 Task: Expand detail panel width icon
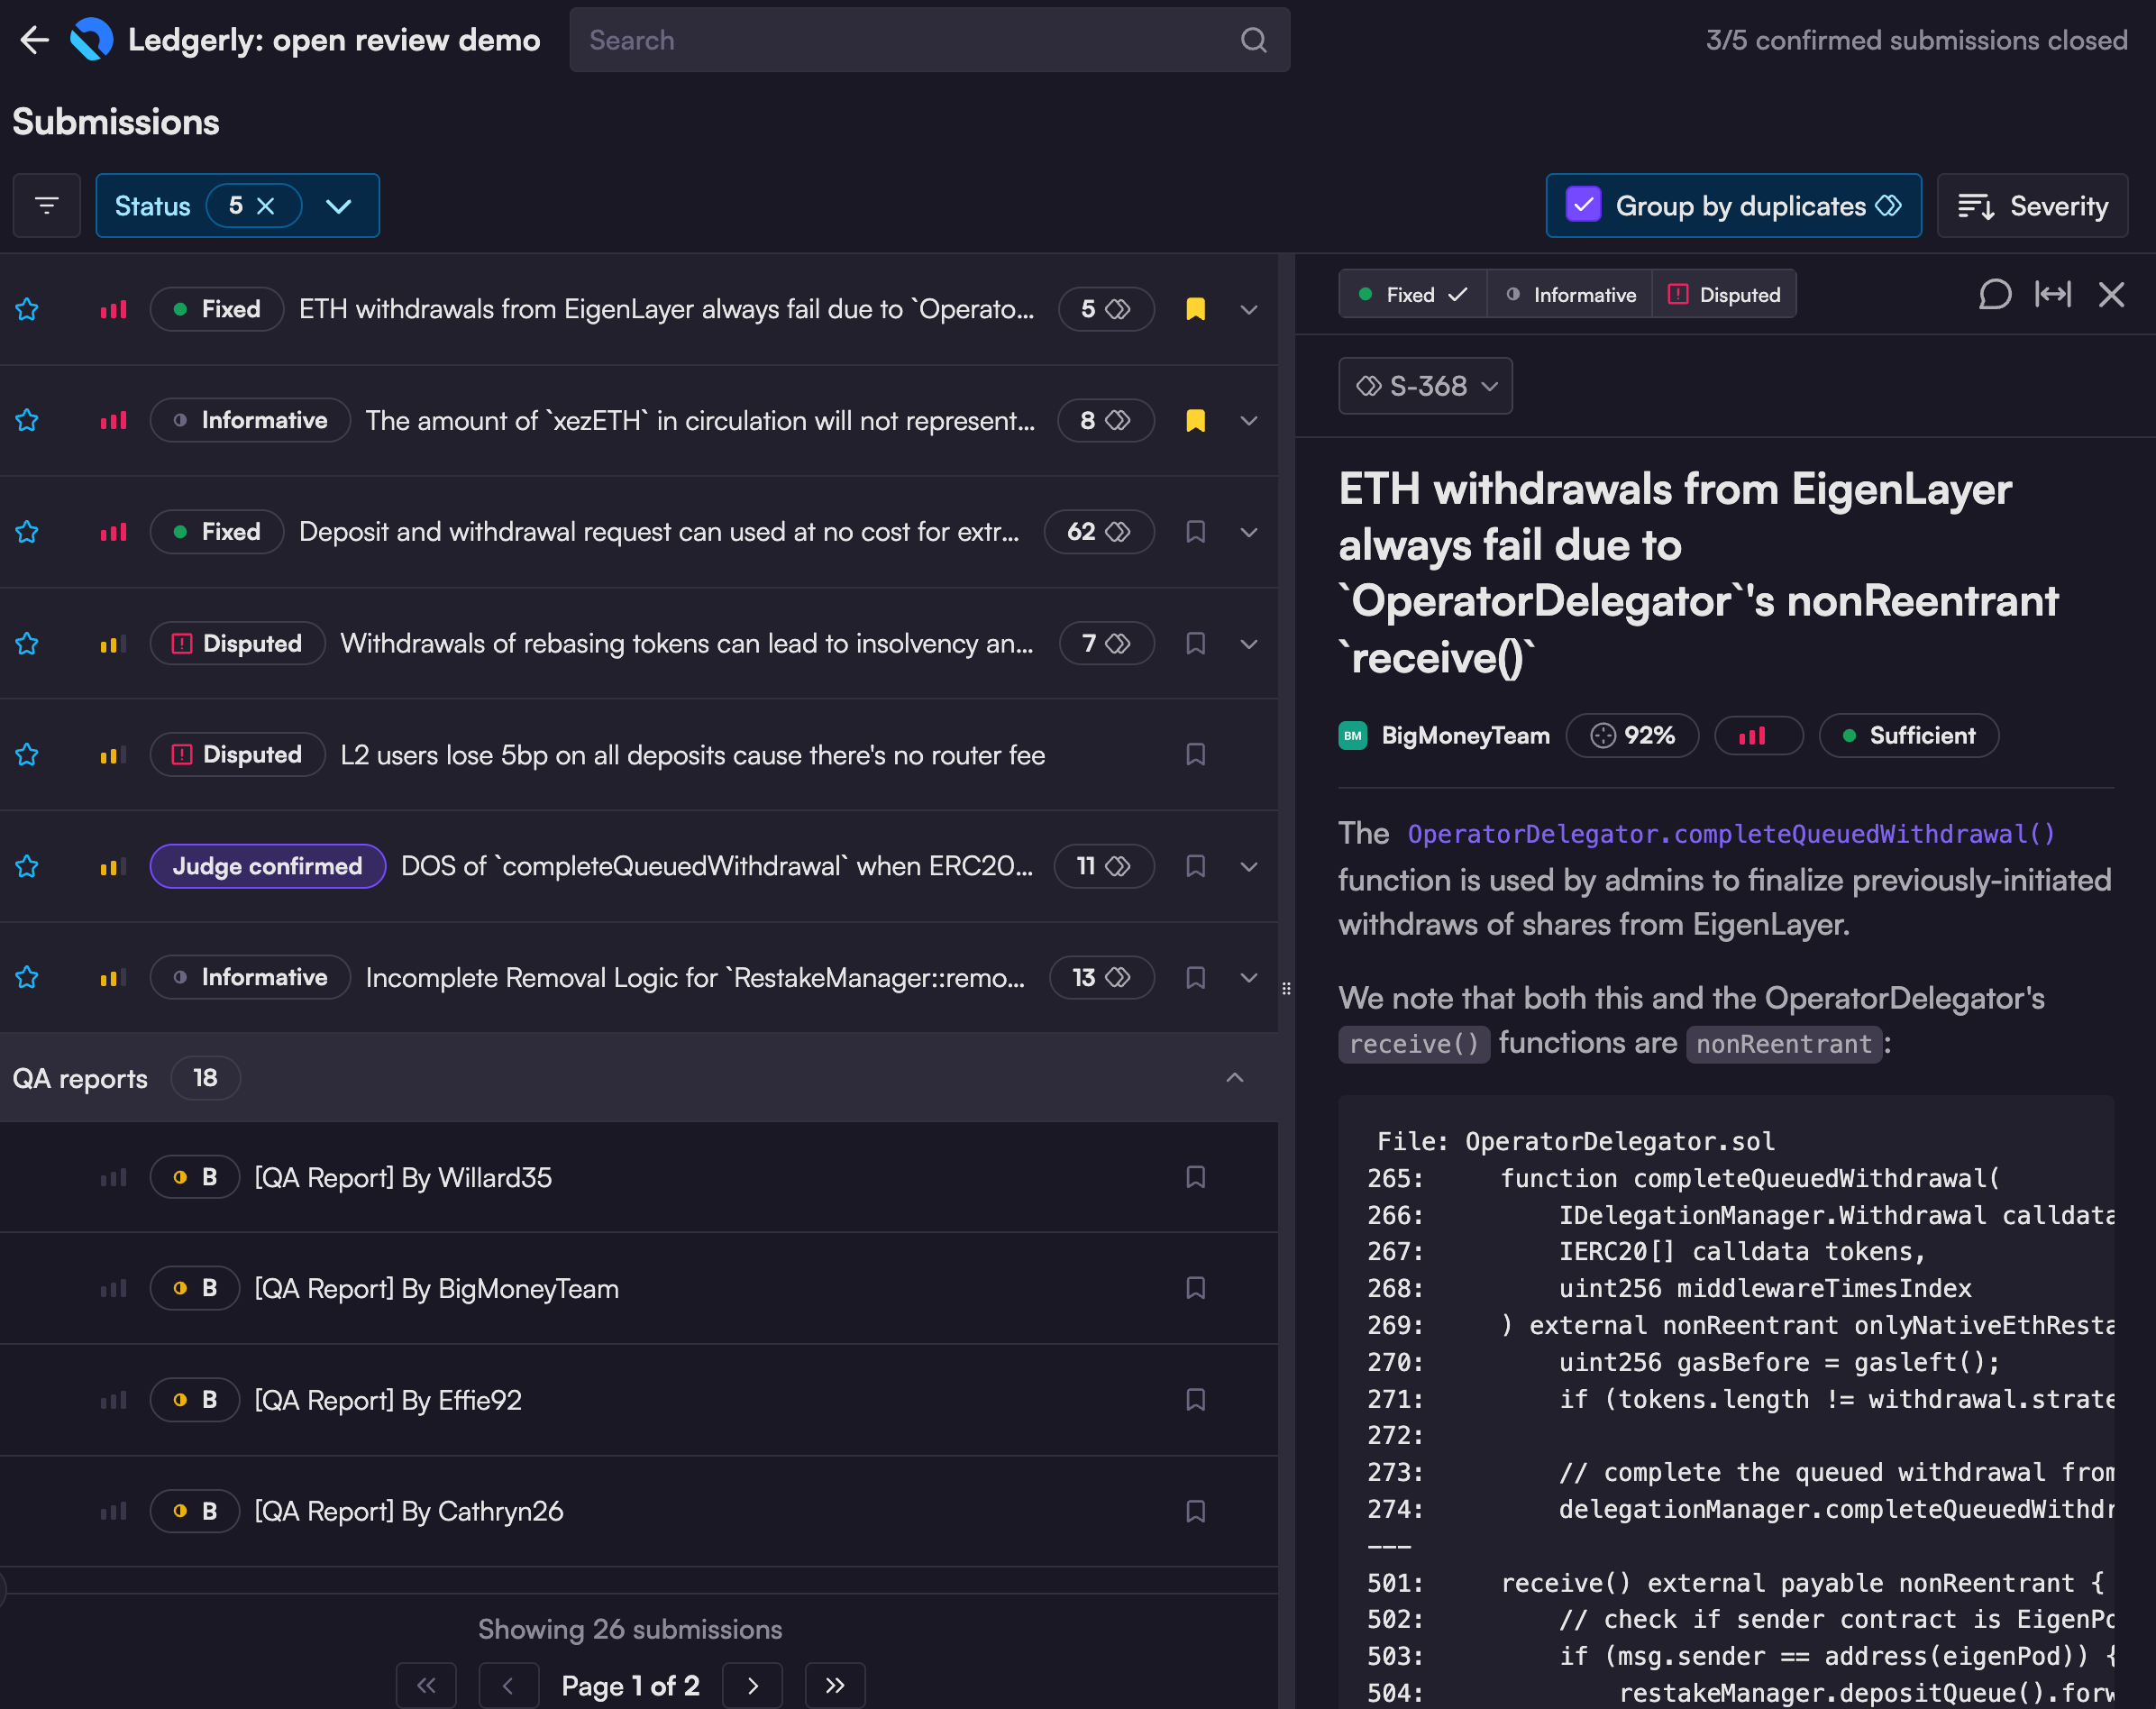click(2052, 294)
